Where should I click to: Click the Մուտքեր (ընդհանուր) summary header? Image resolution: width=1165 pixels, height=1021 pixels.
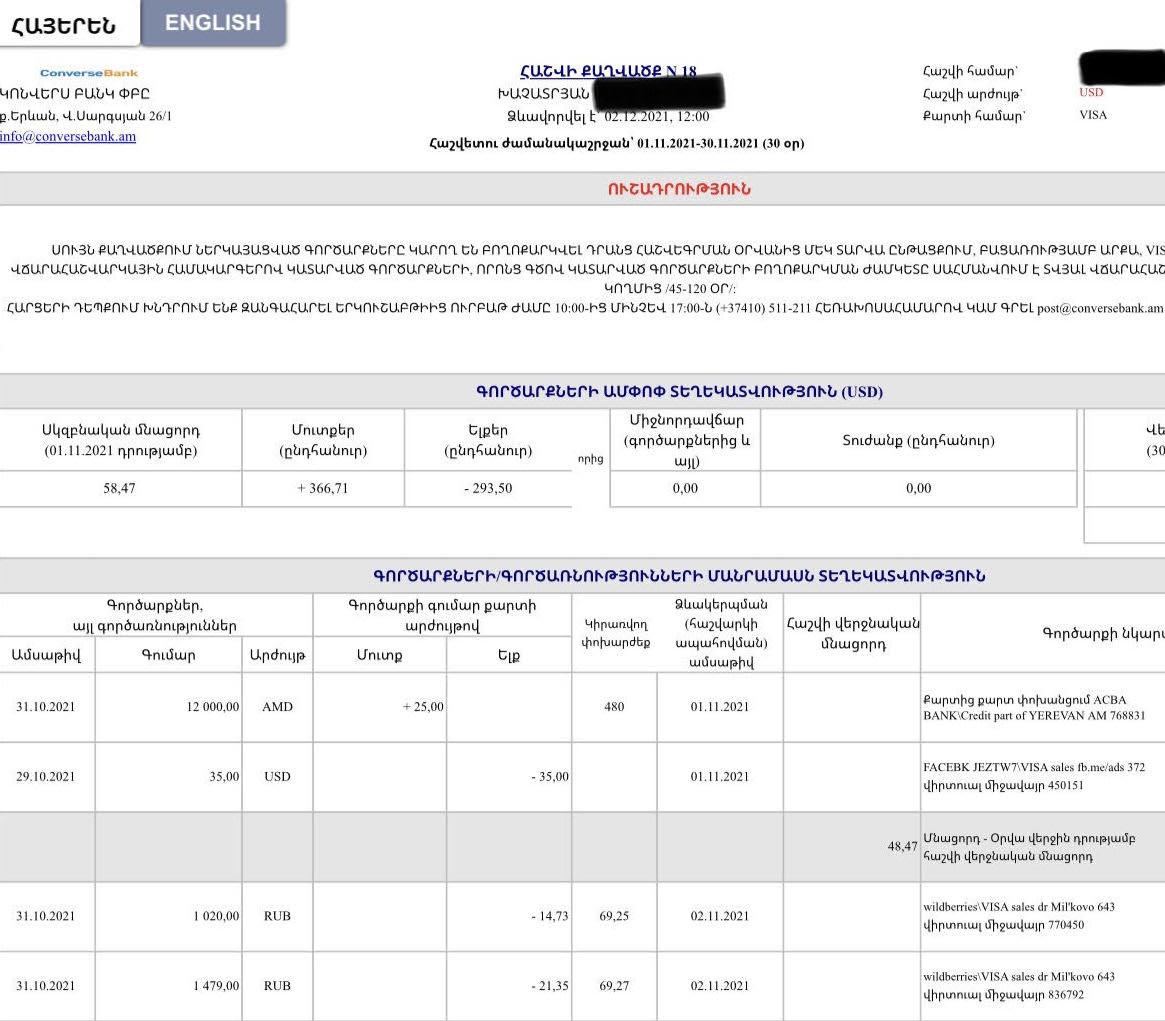click(323, 440)
